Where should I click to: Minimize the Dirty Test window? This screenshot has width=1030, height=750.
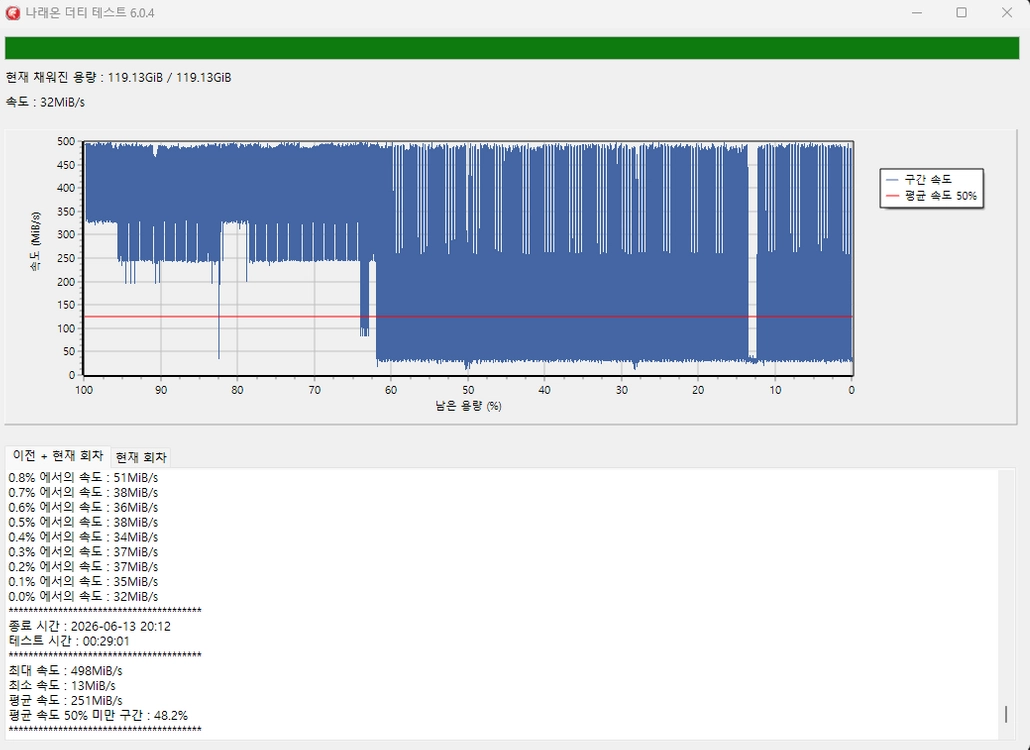pos(917,12)
